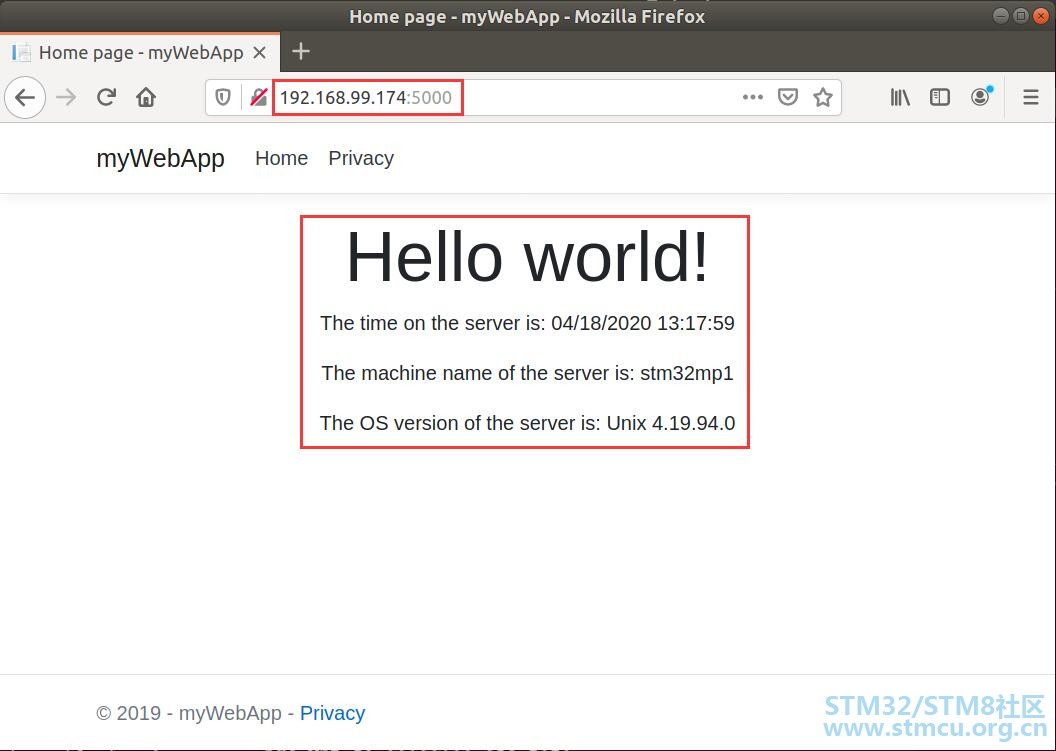
Task: Click the Privacy link in the footer
Action: pos(332,713)
